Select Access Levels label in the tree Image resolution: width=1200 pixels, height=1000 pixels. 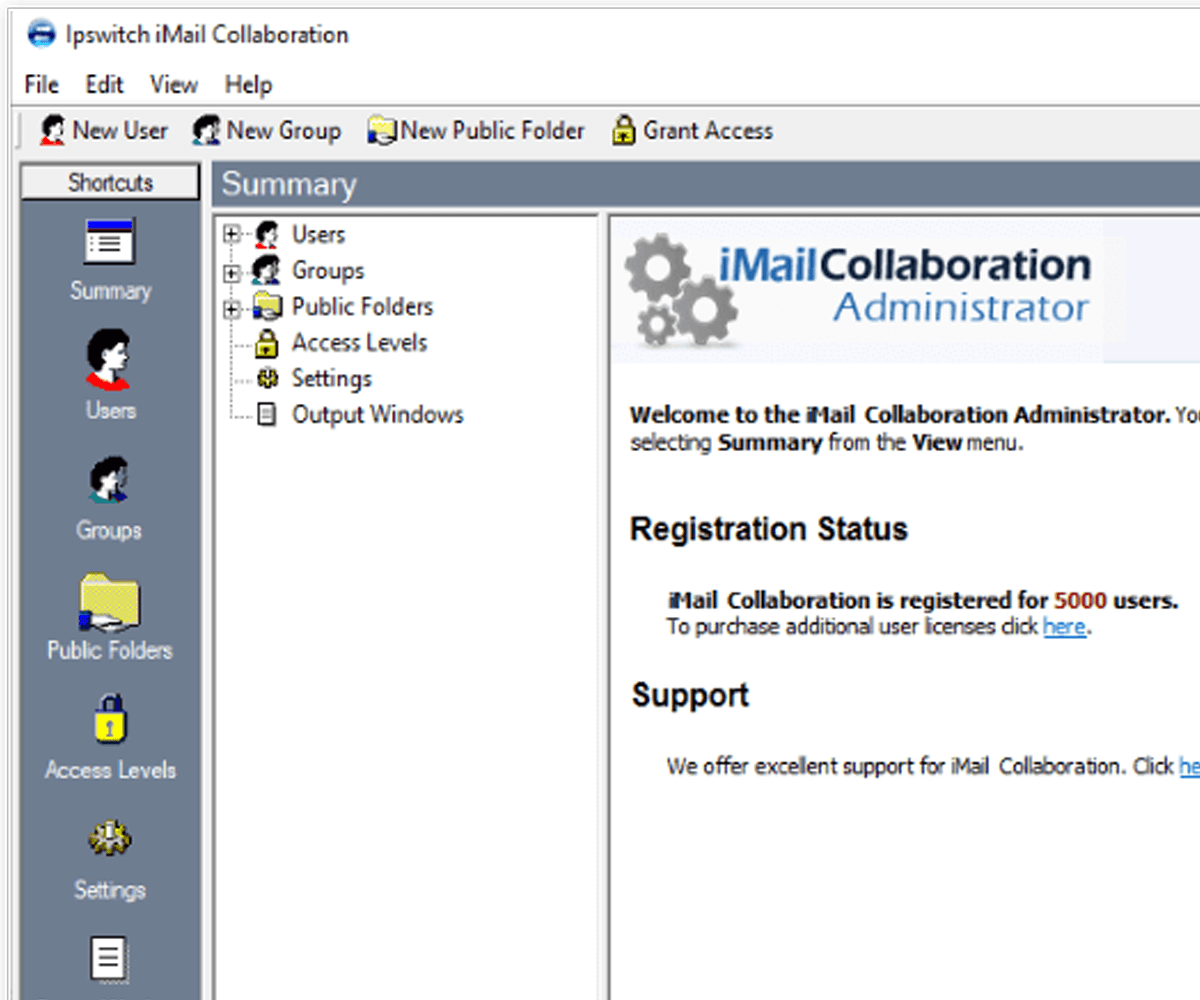[x=359, y=343]
